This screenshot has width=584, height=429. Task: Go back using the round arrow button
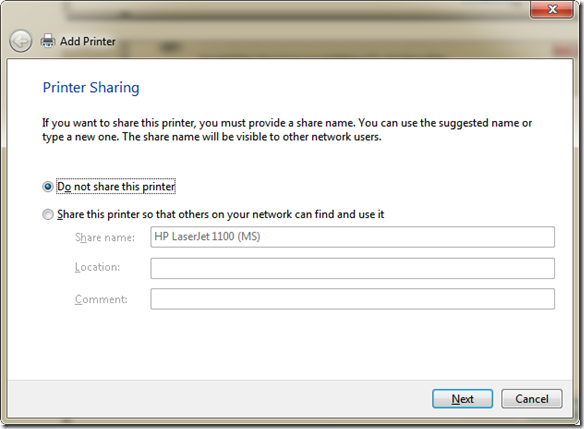(x=20, y=41)
